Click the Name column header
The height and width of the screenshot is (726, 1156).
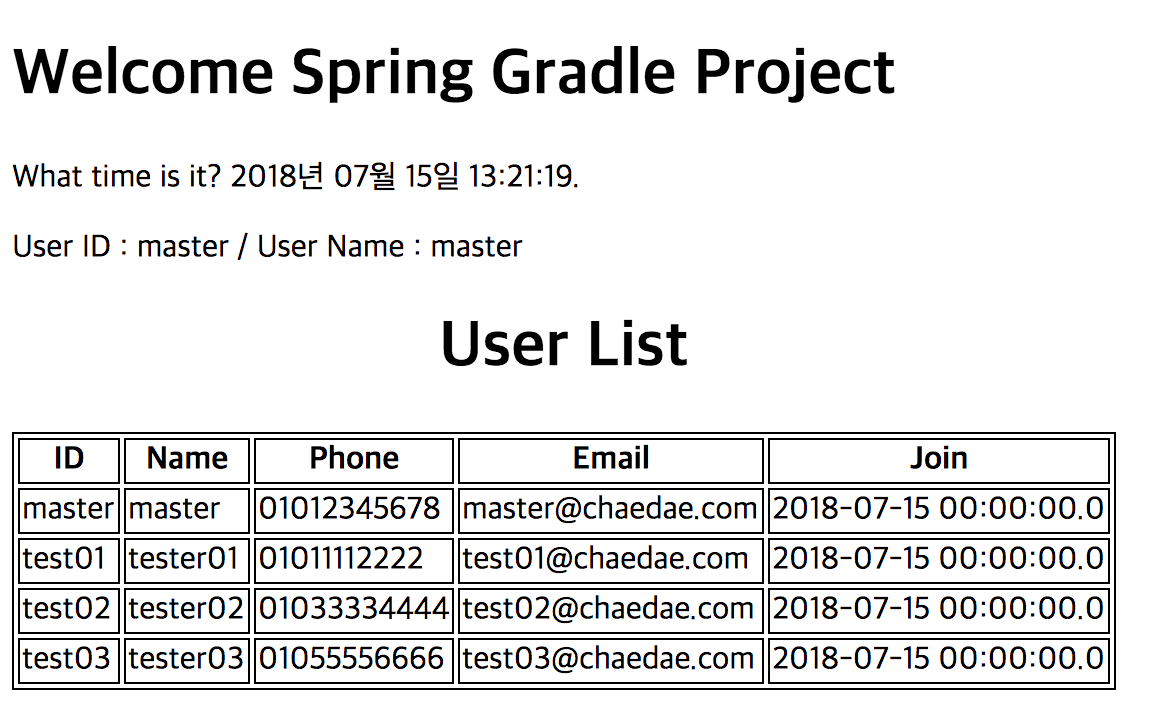tap(187, 459)
